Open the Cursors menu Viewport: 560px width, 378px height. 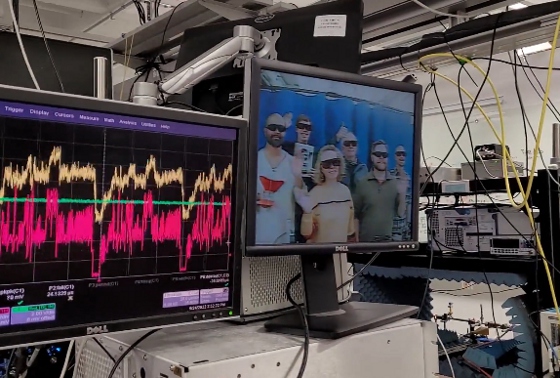pyautogui.click(x=64, y=115)
